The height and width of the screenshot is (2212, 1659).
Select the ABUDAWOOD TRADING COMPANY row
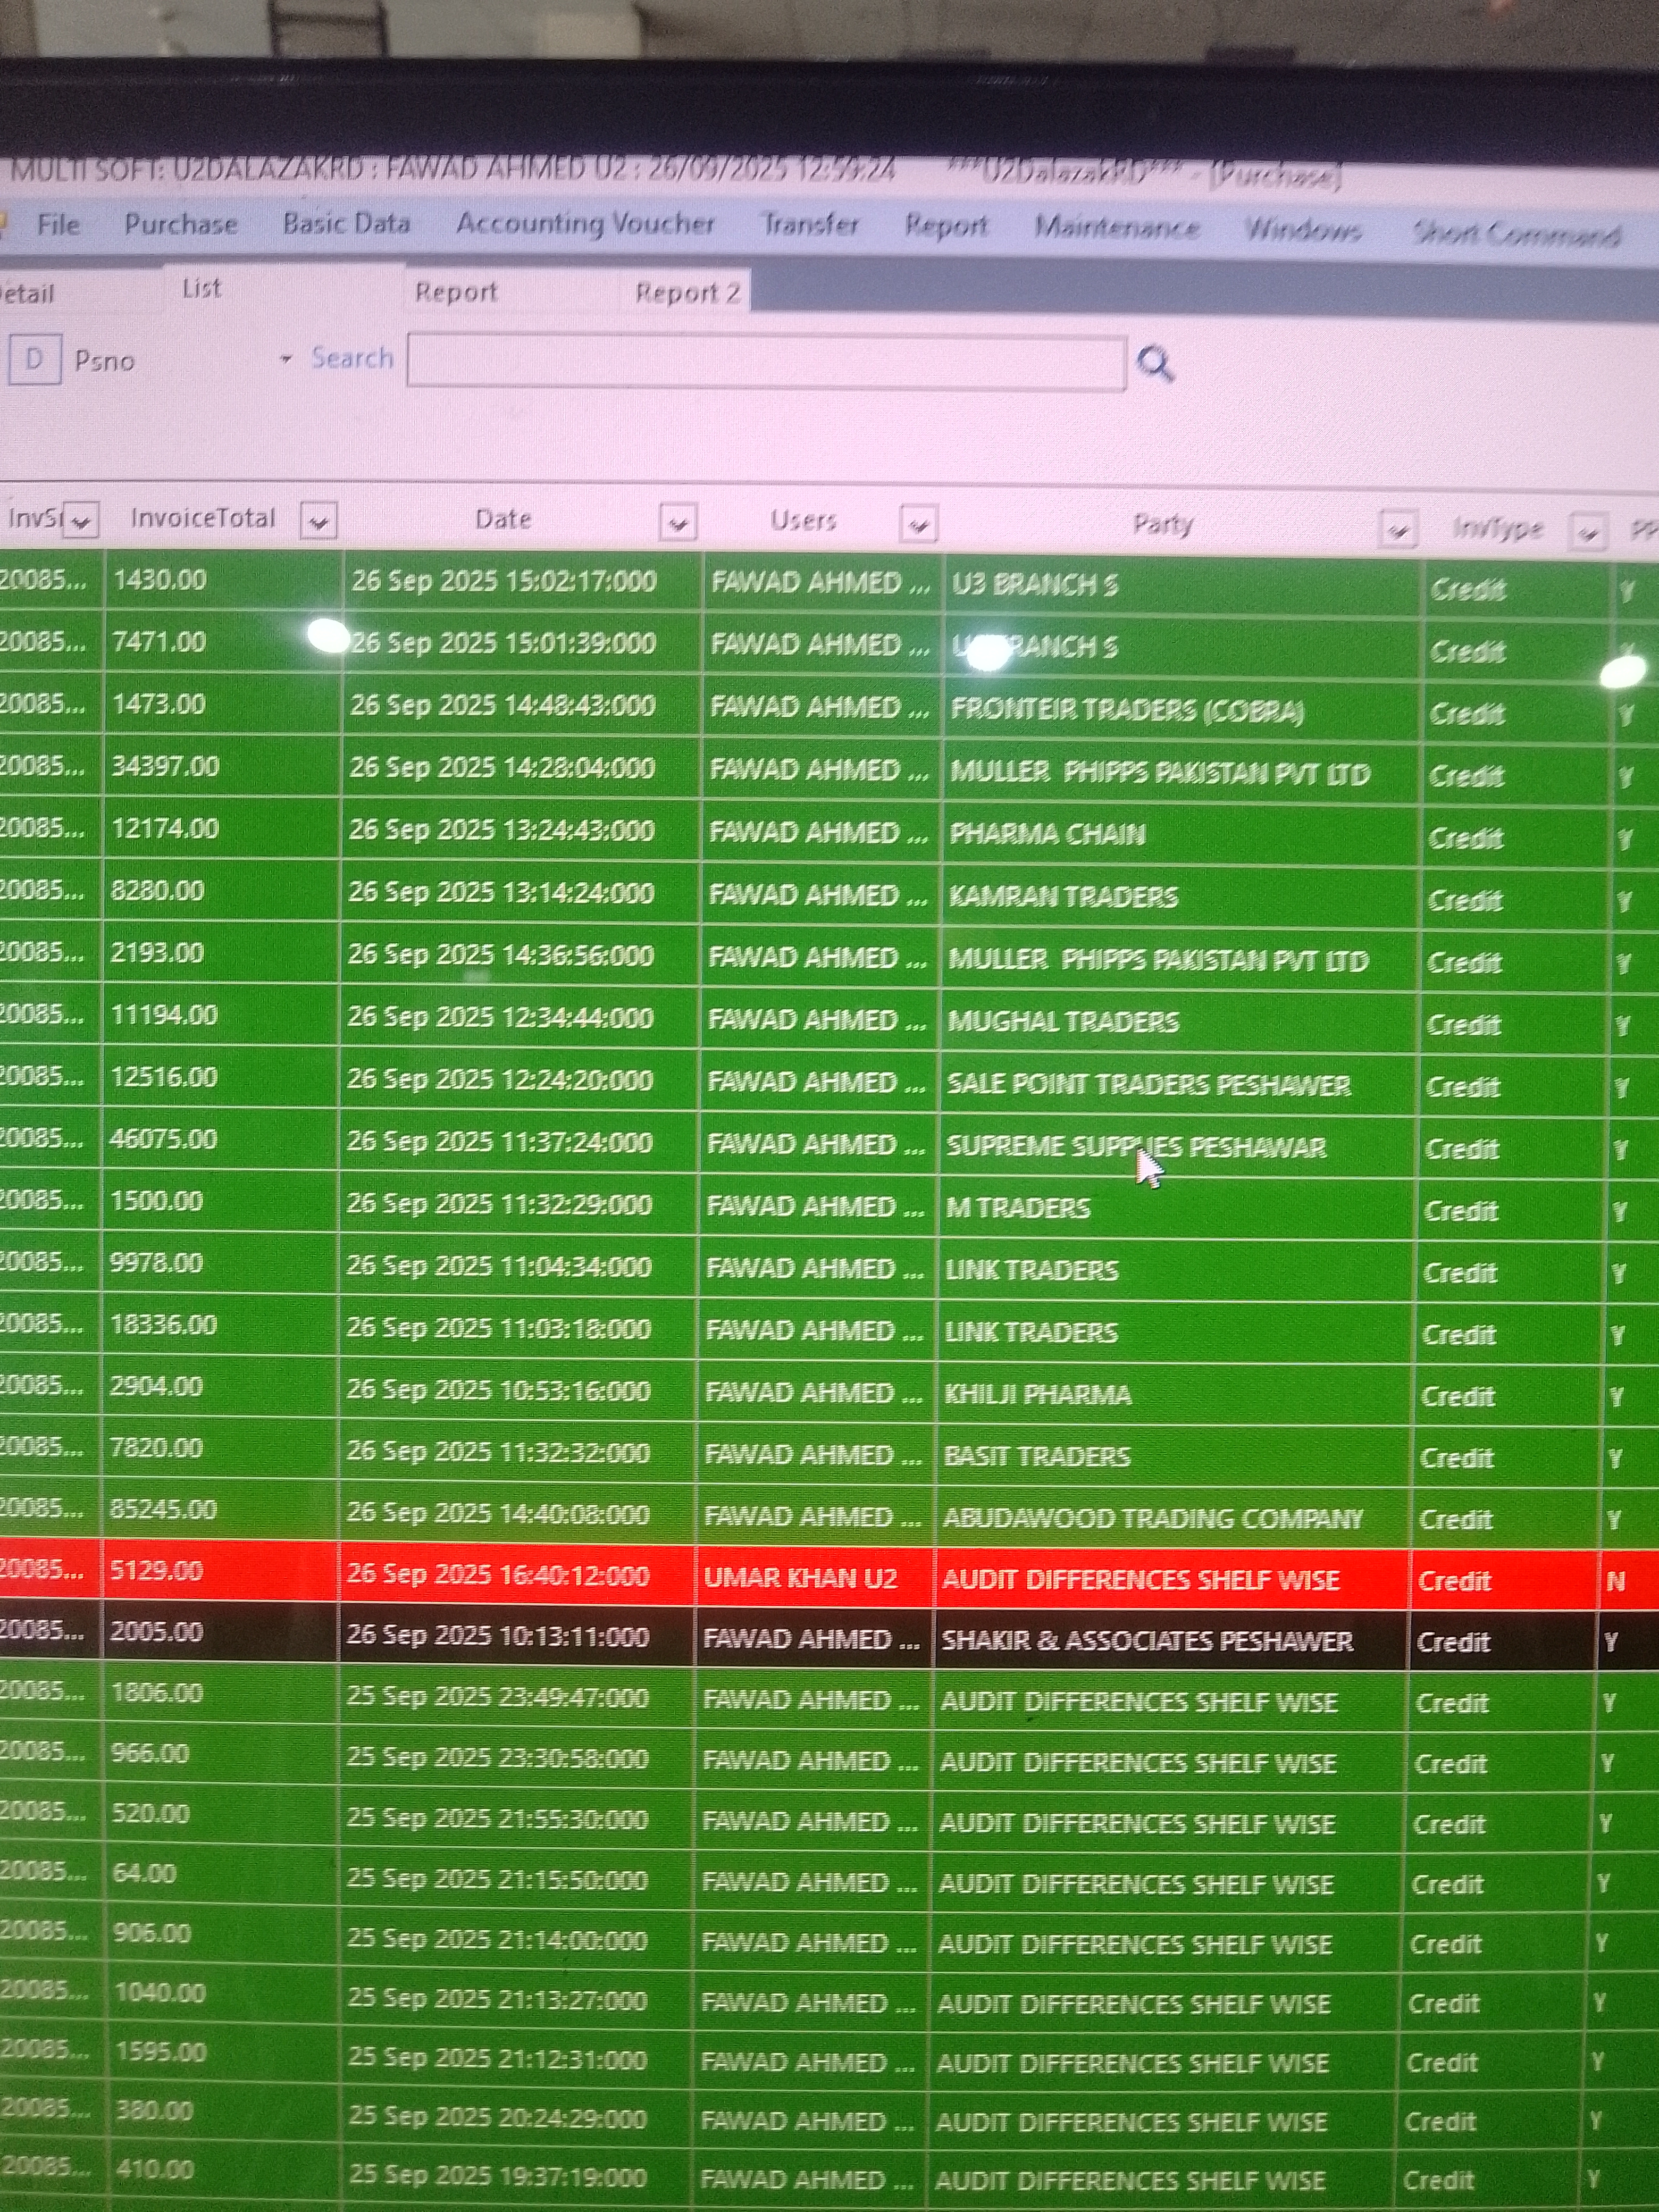point(1152,1518)
